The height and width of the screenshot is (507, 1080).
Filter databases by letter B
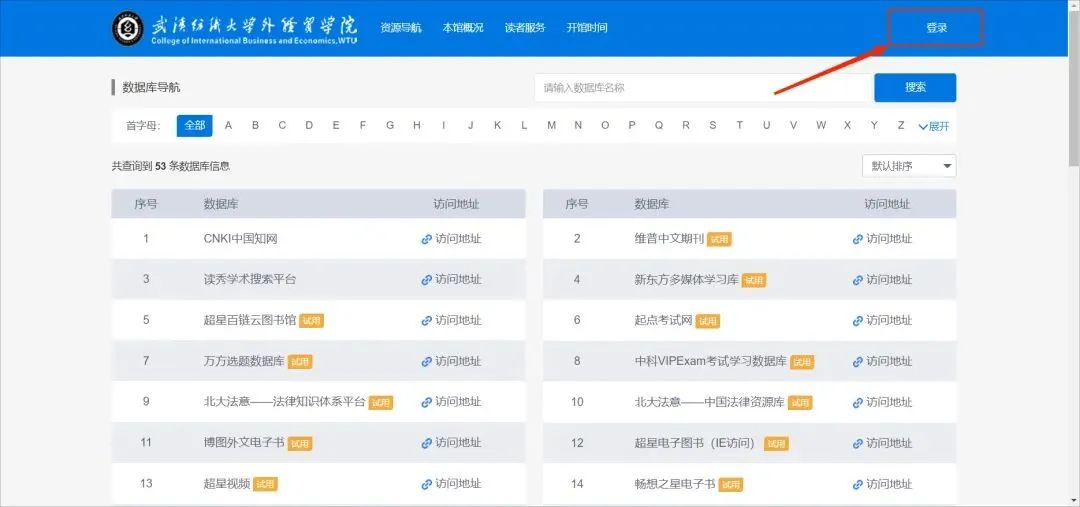[256, 125]
